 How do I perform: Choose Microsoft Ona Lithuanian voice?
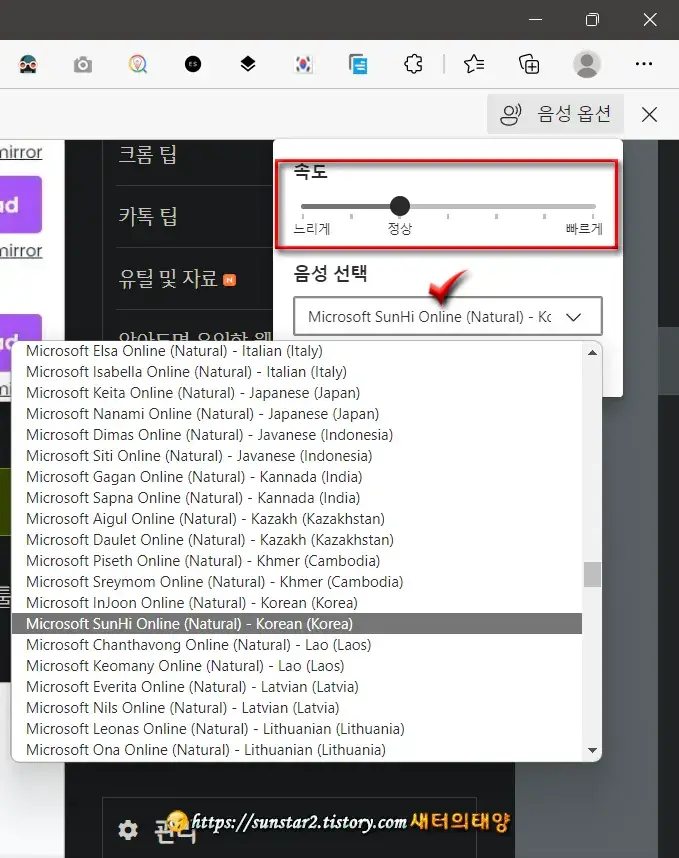point(297,750)
